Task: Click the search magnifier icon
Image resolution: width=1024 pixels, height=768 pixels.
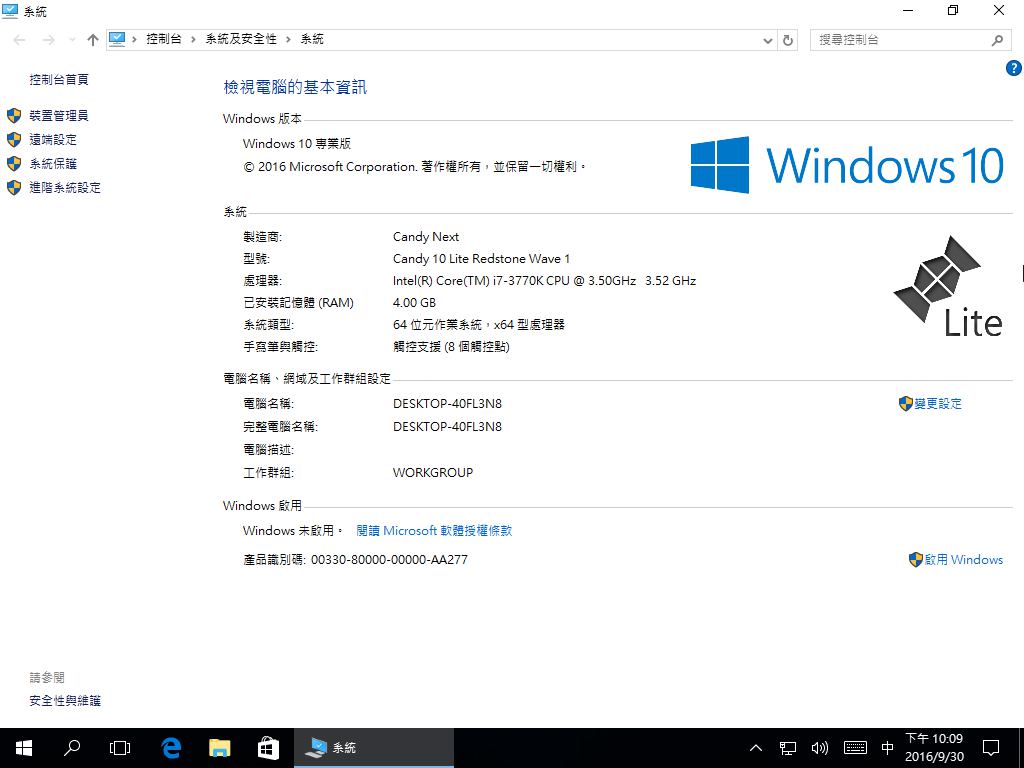Action: [997, 40]
